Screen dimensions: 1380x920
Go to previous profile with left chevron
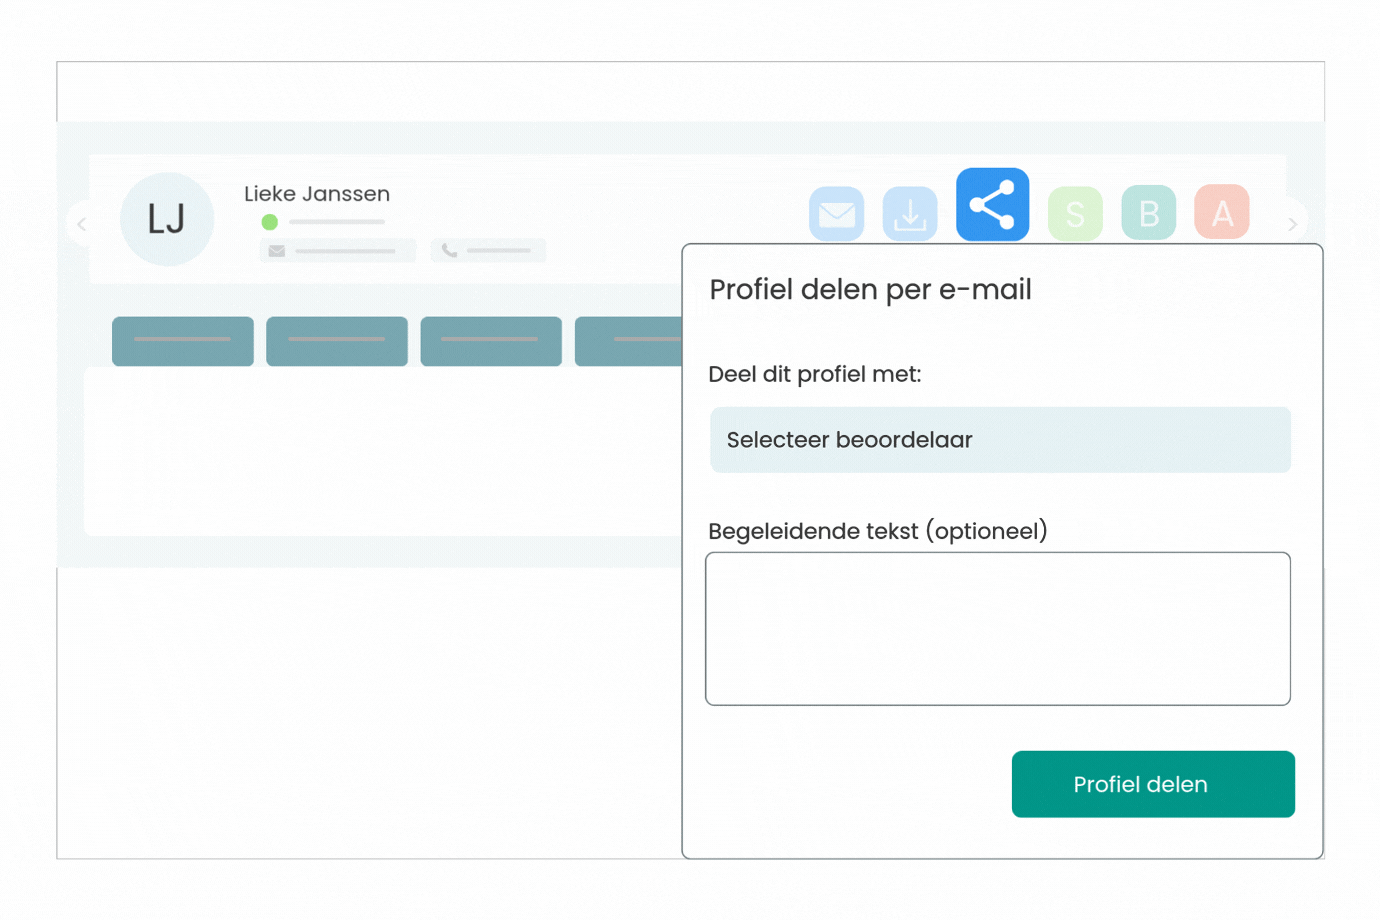[x=82, y=224]
